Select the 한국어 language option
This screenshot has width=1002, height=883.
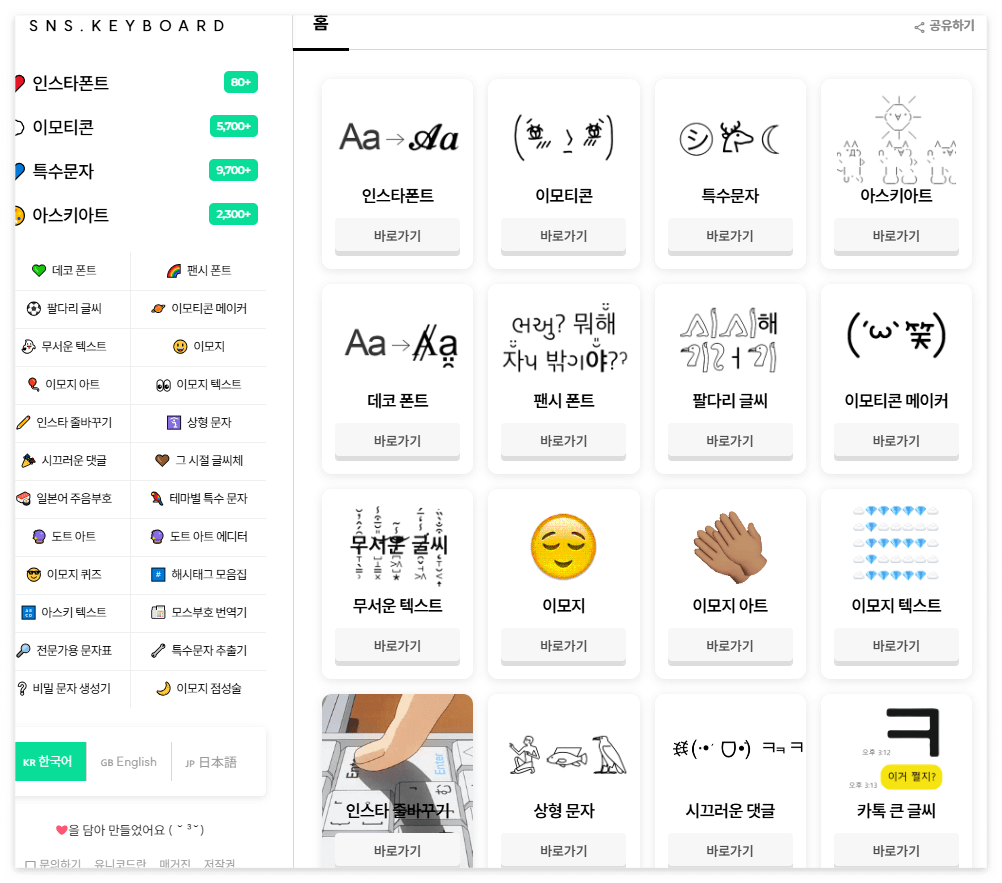click(x=50, y=761)
